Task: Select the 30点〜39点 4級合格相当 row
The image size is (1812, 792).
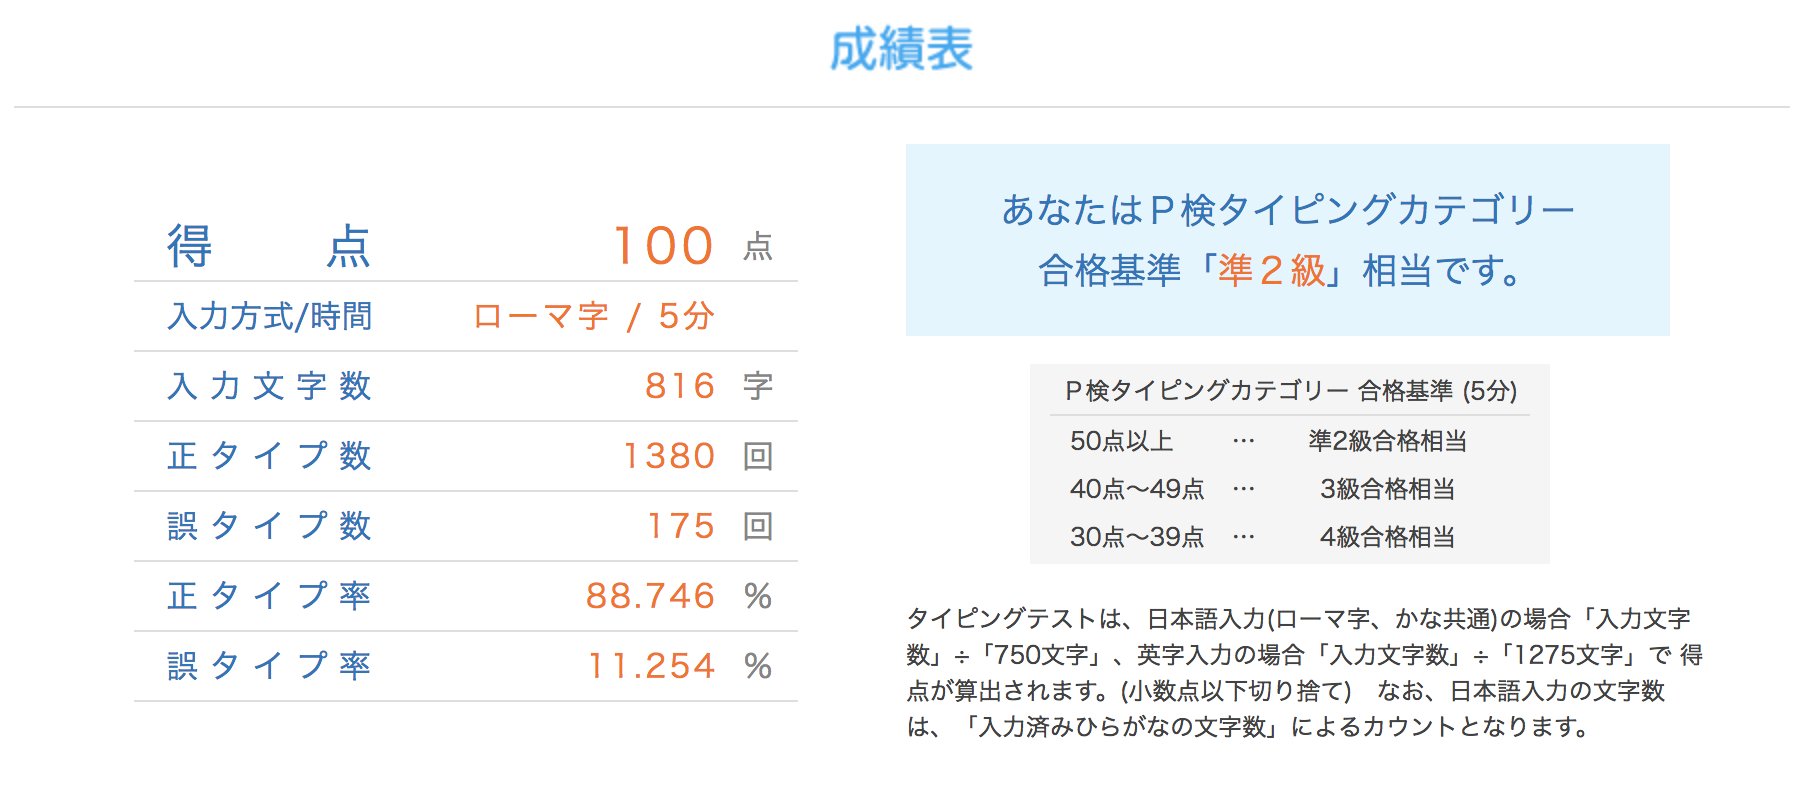Action: 1262,537
